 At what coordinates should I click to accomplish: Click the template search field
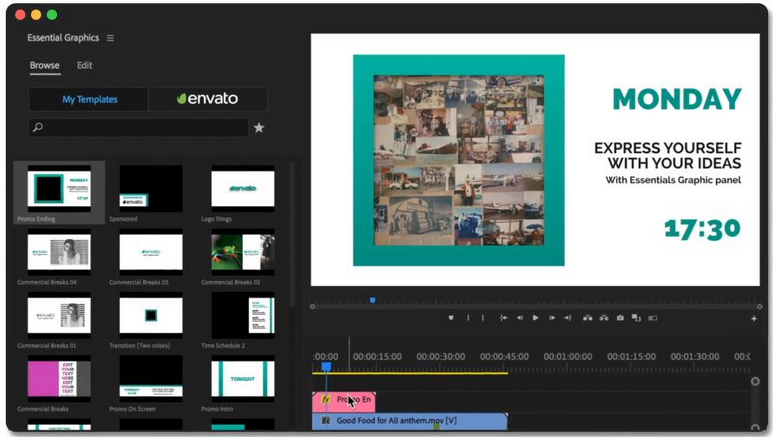140,128
